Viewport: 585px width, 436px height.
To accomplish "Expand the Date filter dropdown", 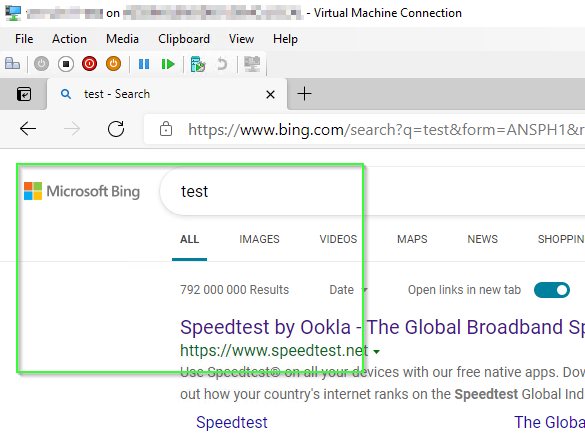I will pyautogui.click(x=348, y=290).
